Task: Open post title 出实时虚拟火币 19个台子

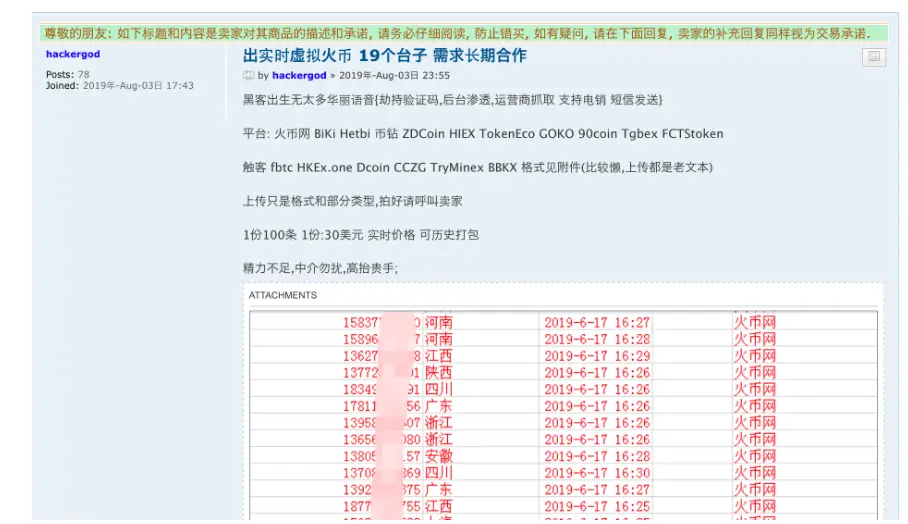Action: tap(385, 56)
